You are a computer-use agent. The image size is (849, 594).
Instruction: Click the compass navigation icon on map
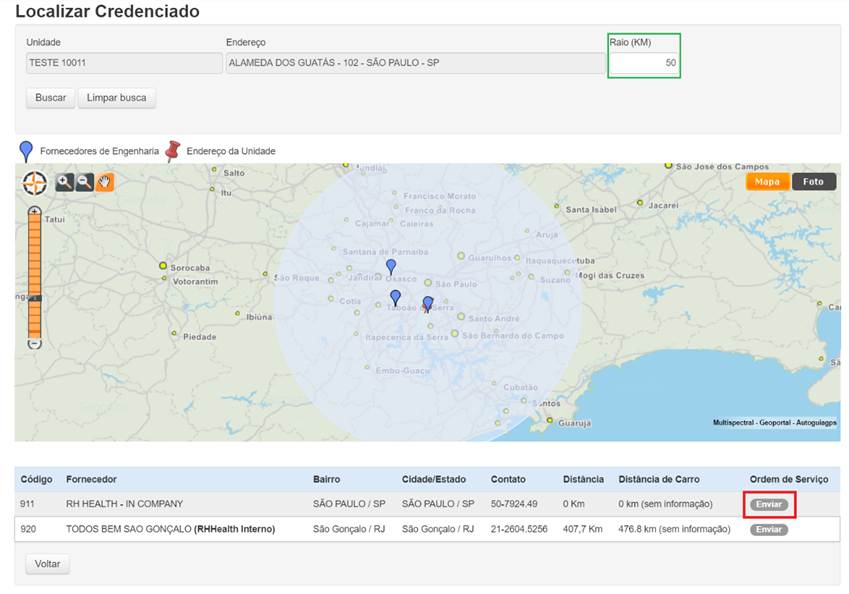point(35,183)
